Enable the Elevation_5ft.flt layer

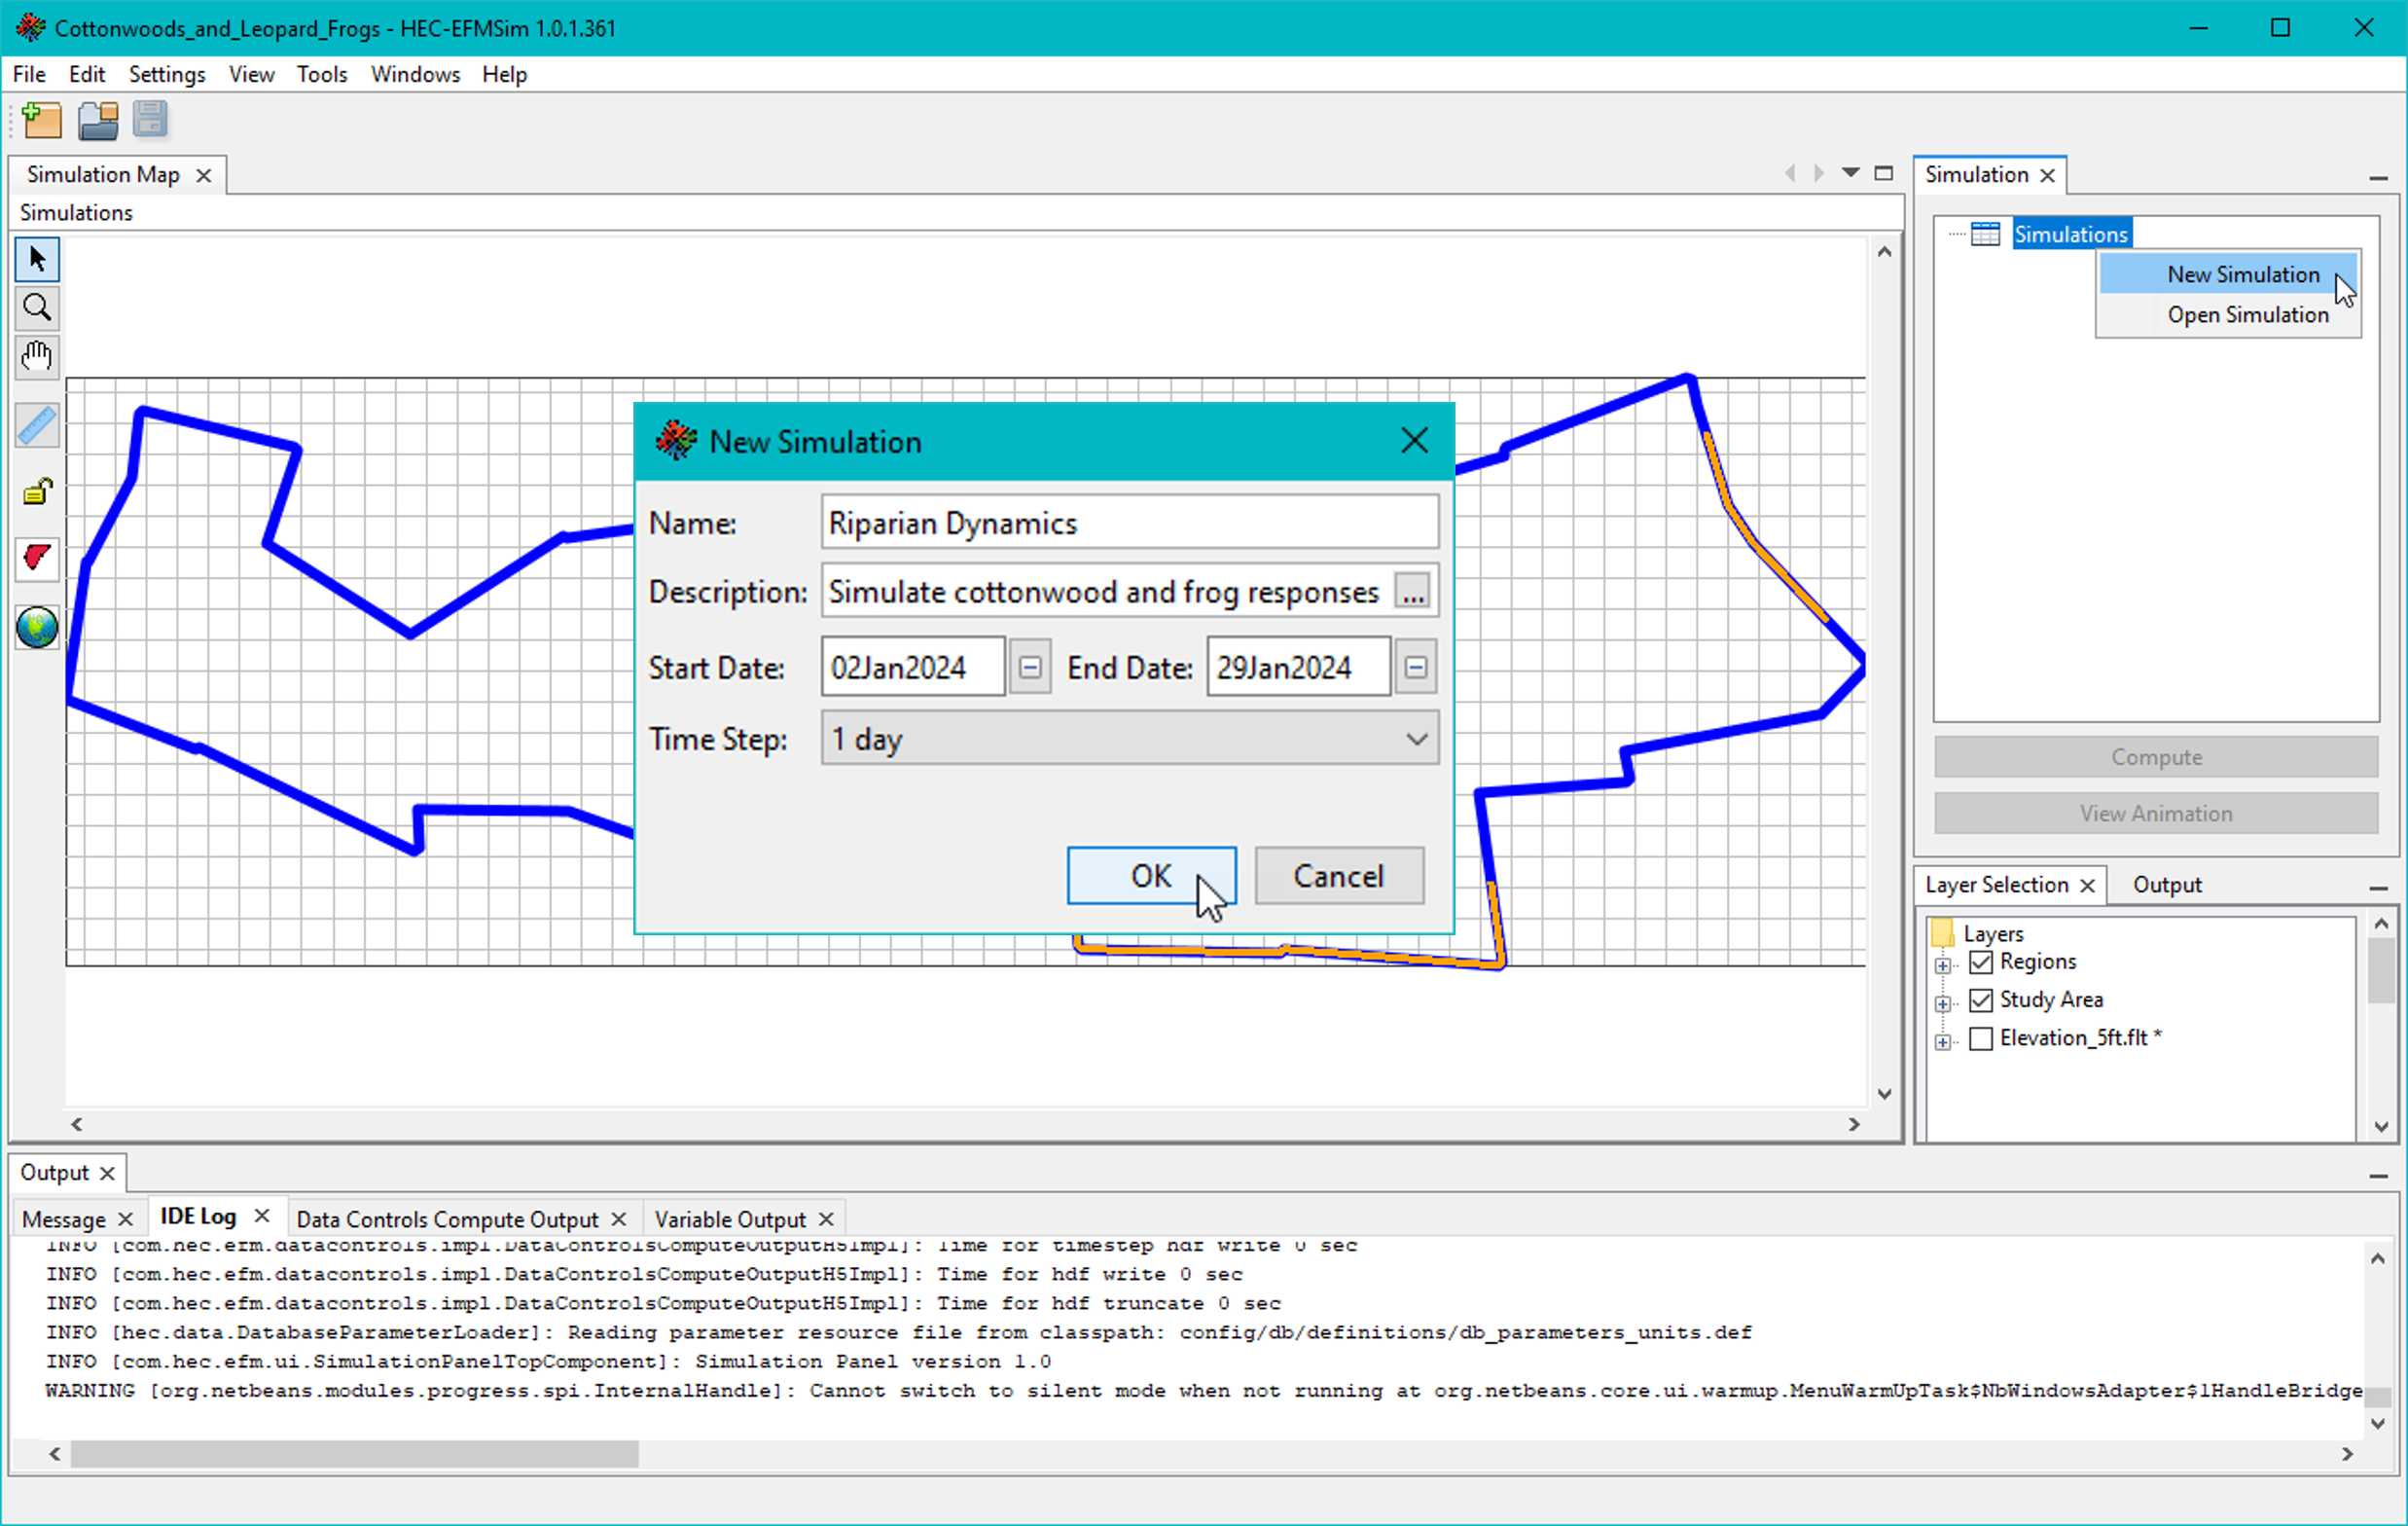click(x=1981, y=1038)
